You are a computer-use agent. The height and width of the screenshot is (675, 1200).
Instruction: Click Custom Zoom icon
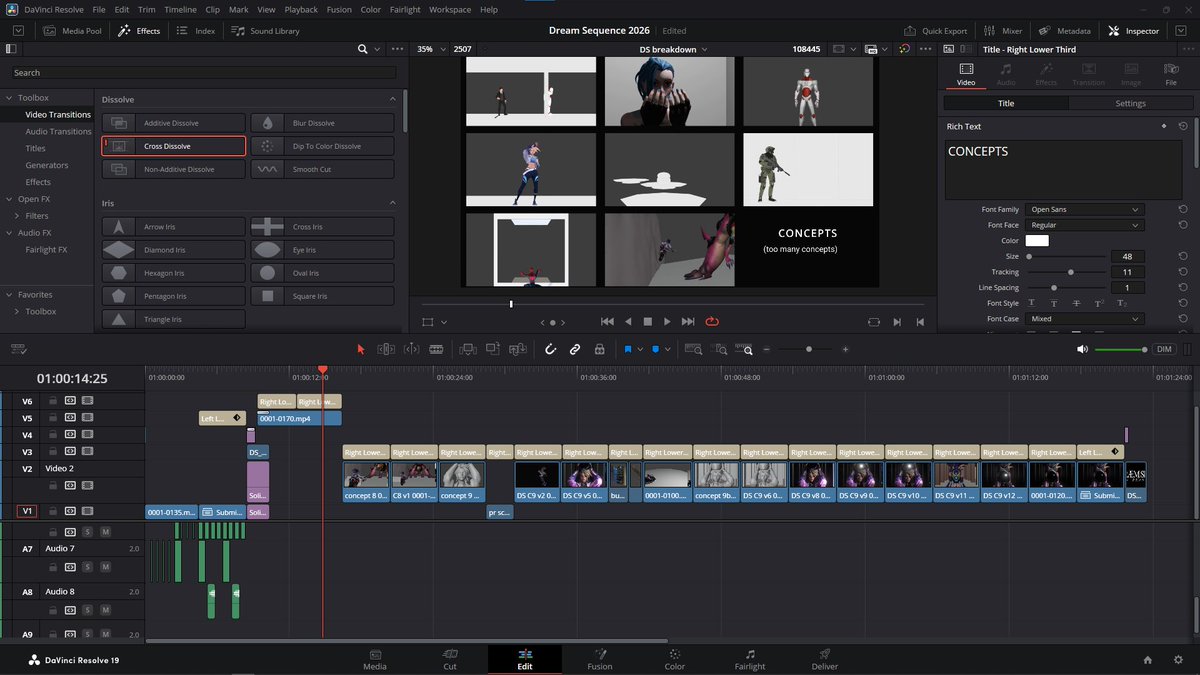(x=744, y=349)
